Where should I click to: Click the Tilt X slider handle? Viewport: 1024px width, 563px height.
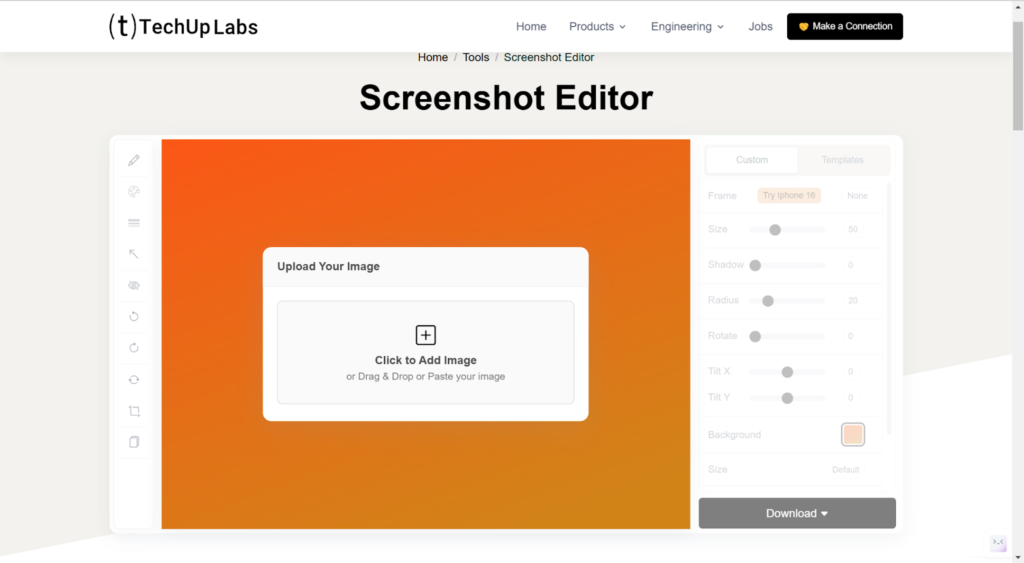coord(788,372)
